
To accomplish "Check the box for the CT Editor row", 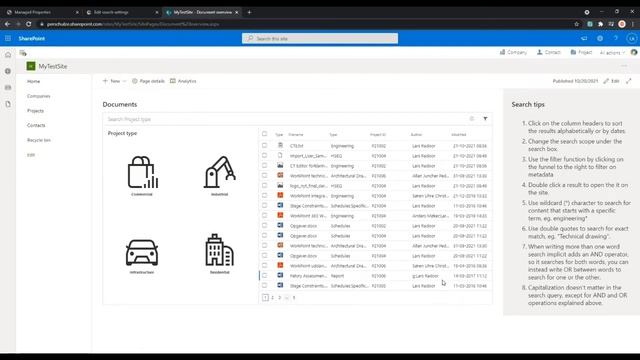I will tap(264, 165).
